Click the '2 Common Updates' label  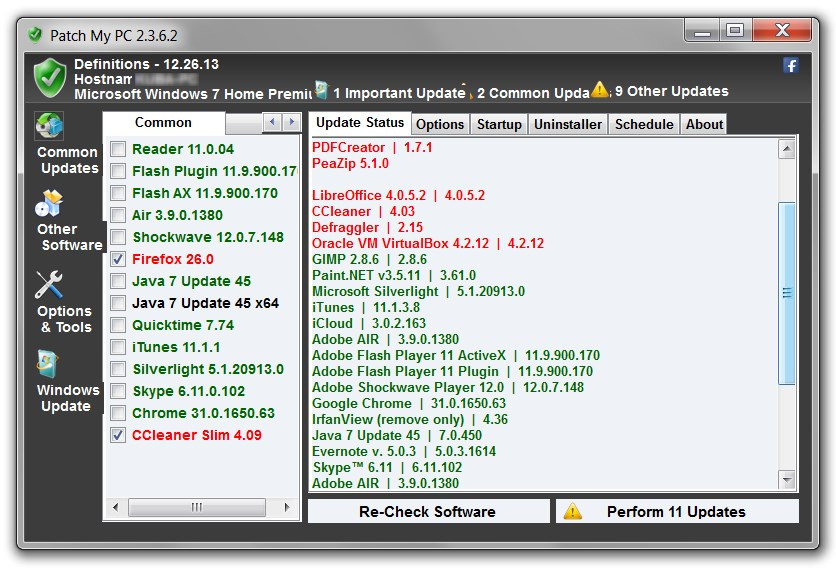tap(534, 93)
